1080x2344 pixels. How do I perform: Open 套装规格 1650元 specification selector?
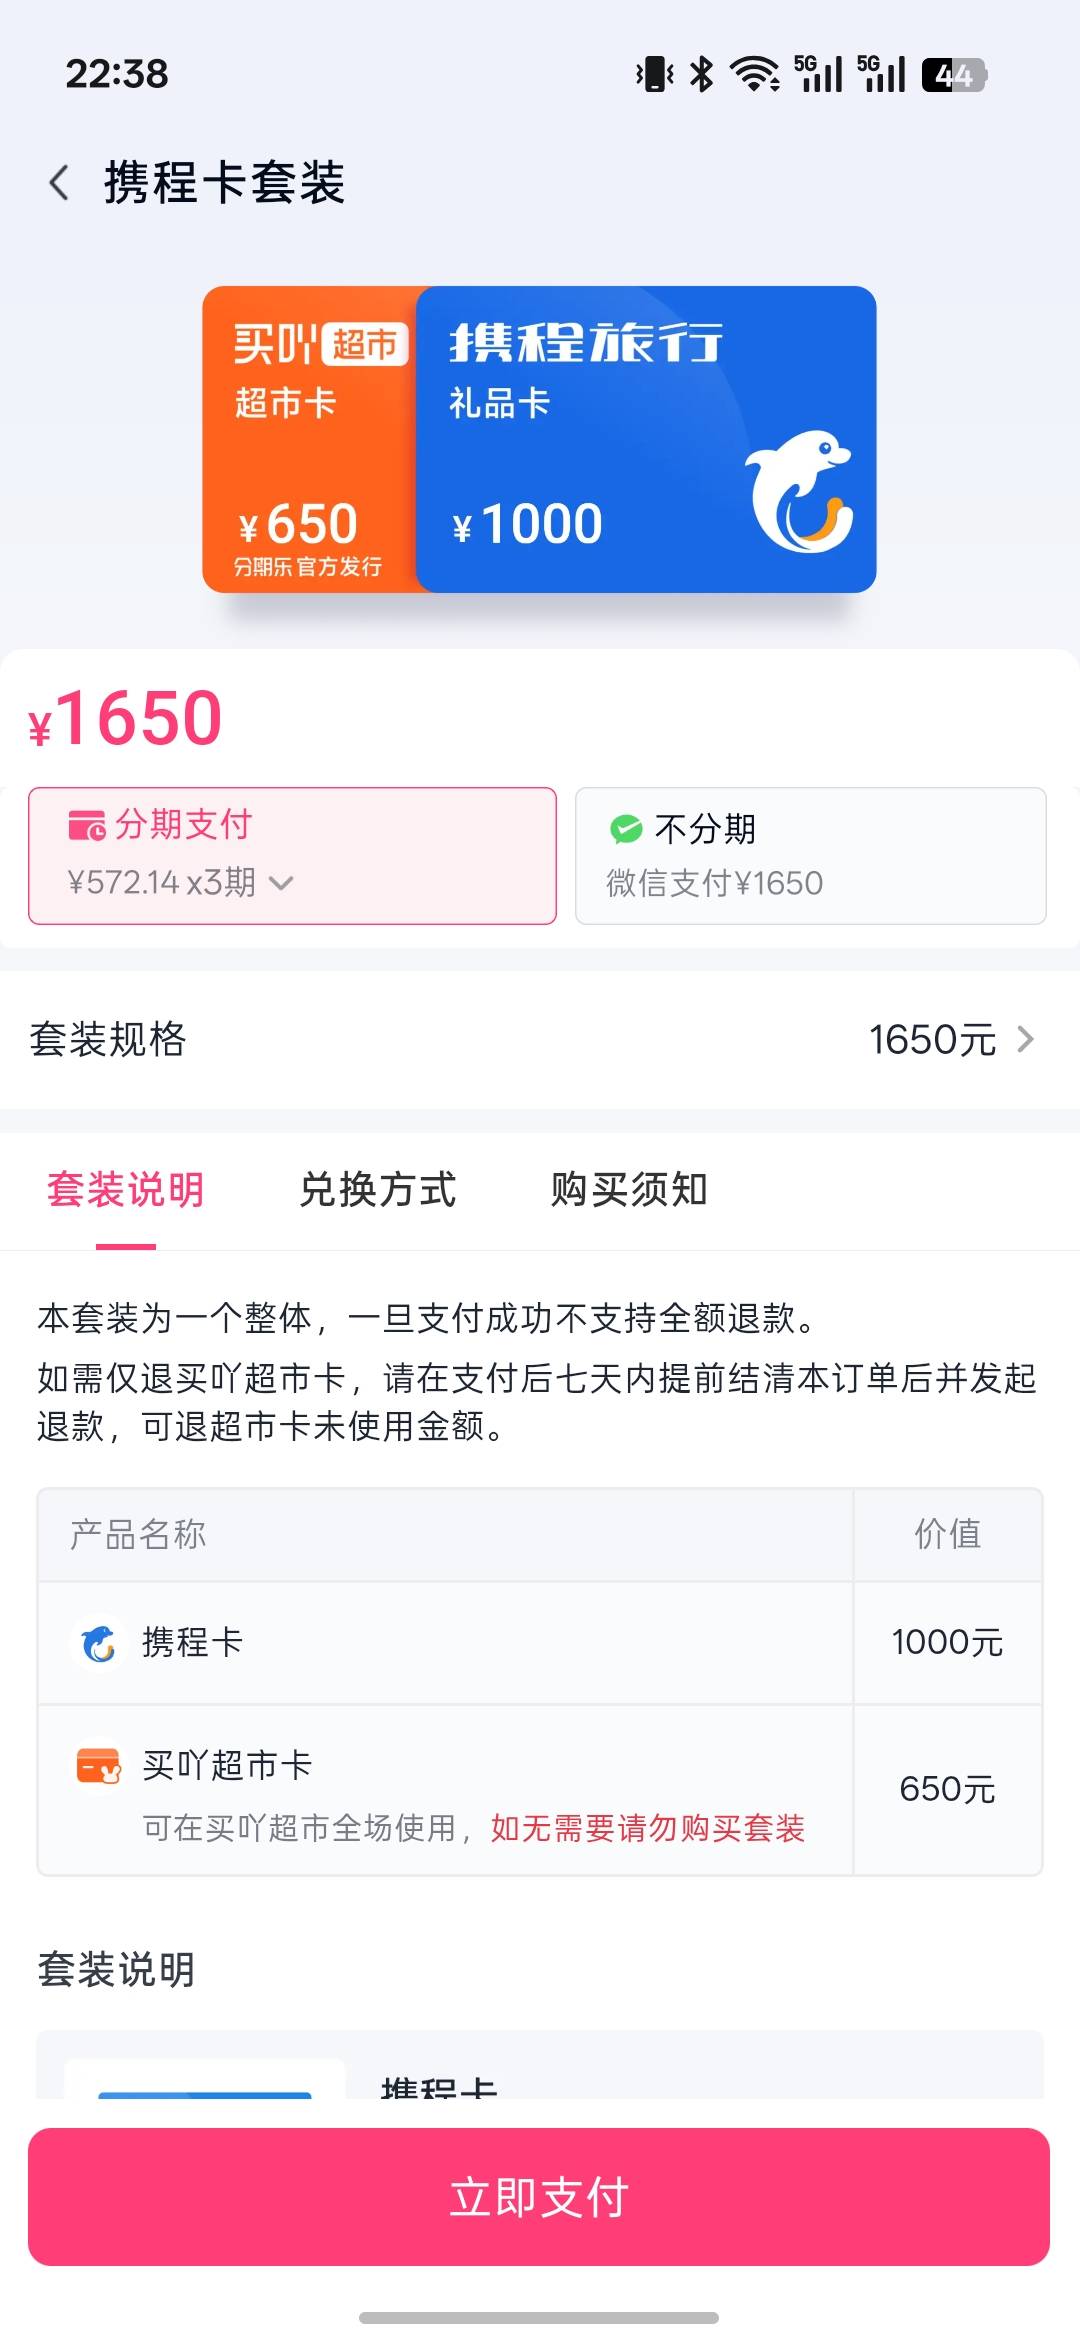(x=540, y=1039)
